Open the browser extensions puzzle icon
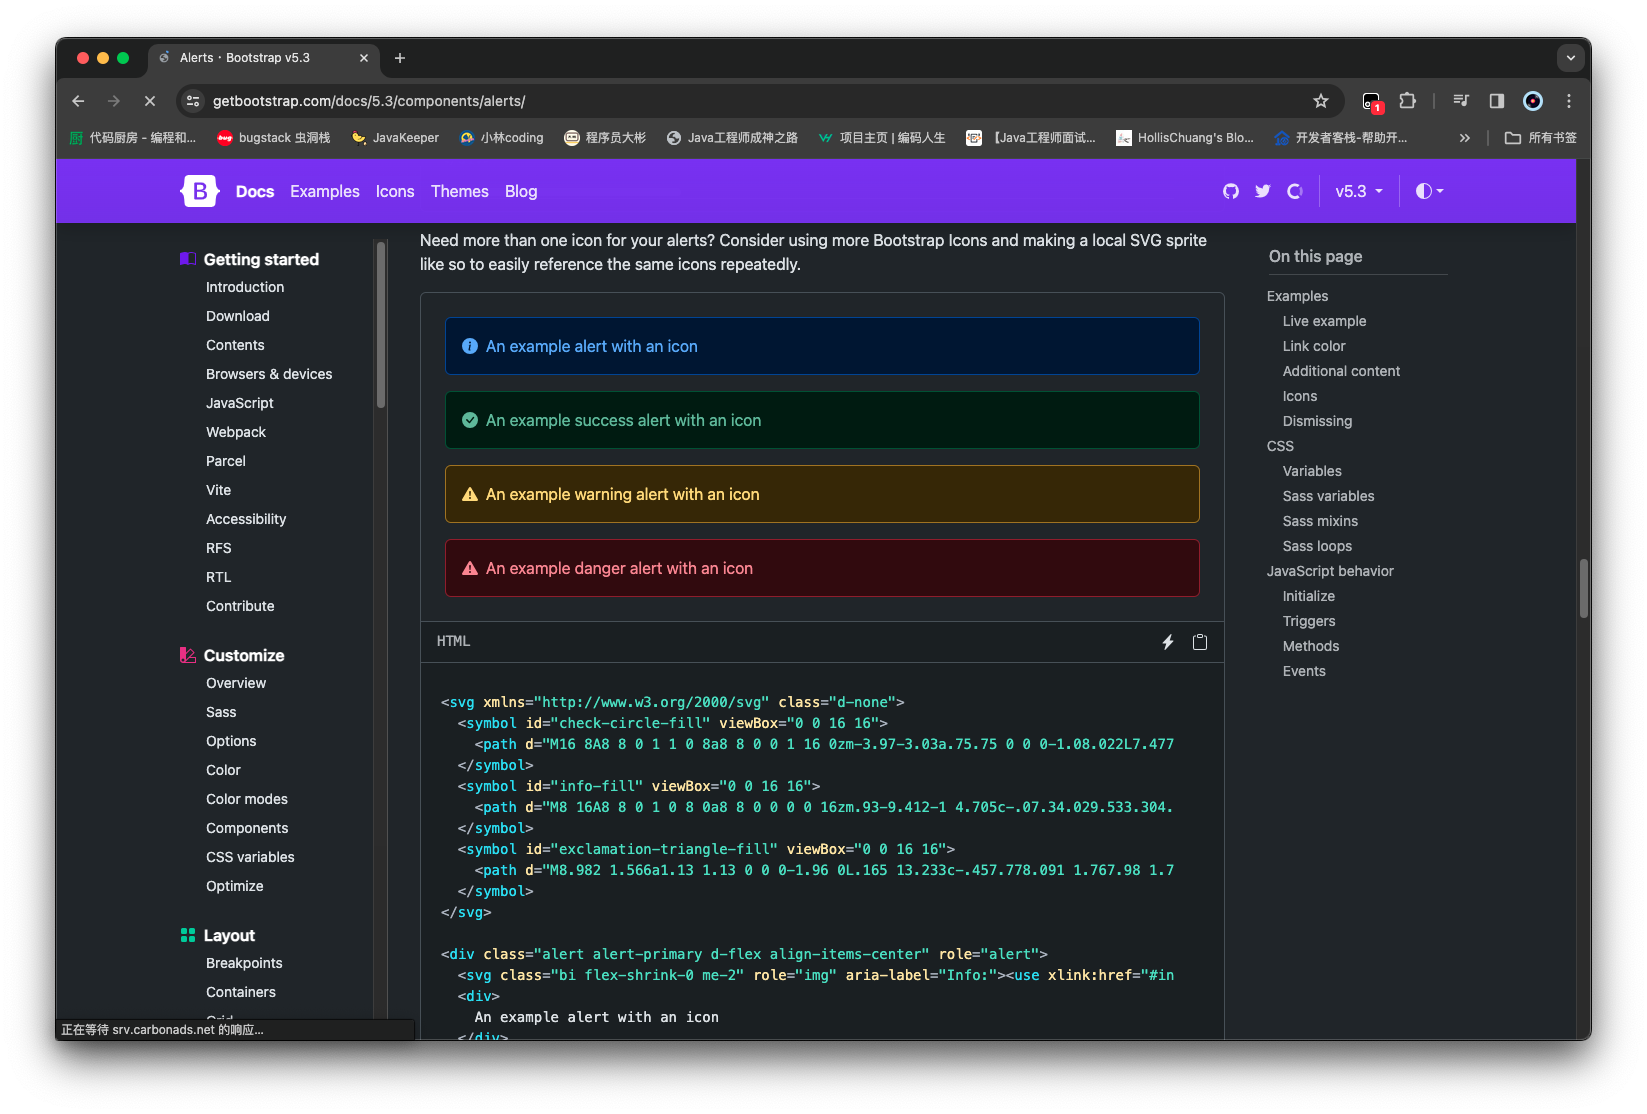The width and height of the screenshot is (1647, 1114). click(x=1408, y=101)
